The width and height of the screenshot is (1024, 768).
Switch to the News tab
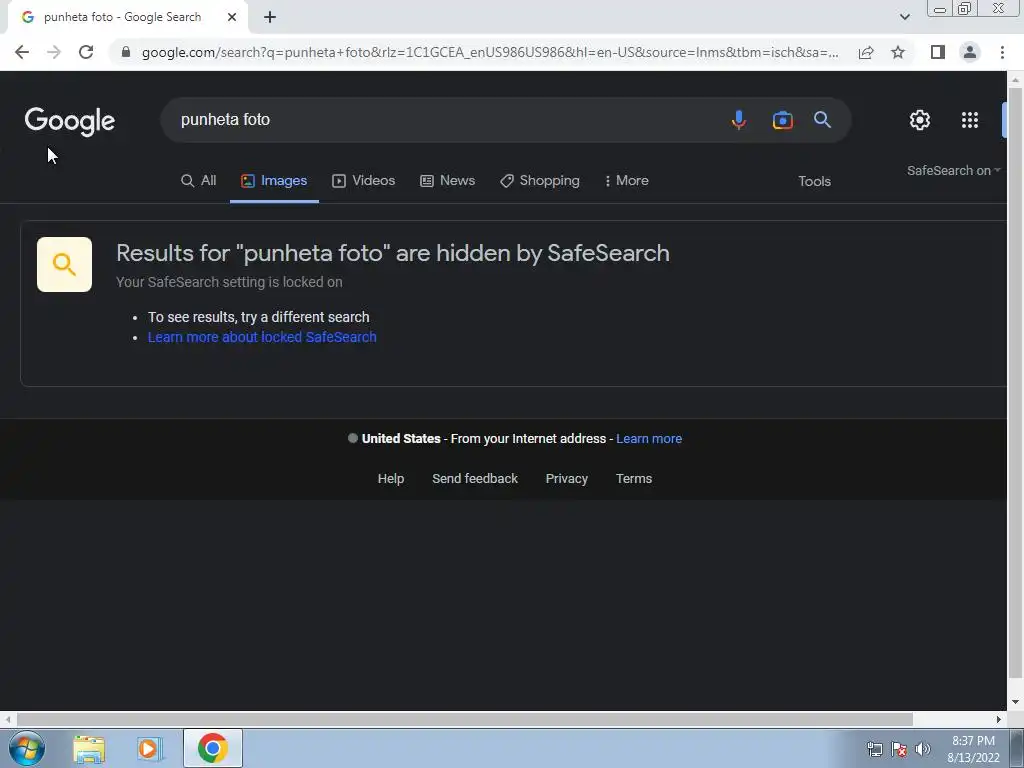[447, 181]
